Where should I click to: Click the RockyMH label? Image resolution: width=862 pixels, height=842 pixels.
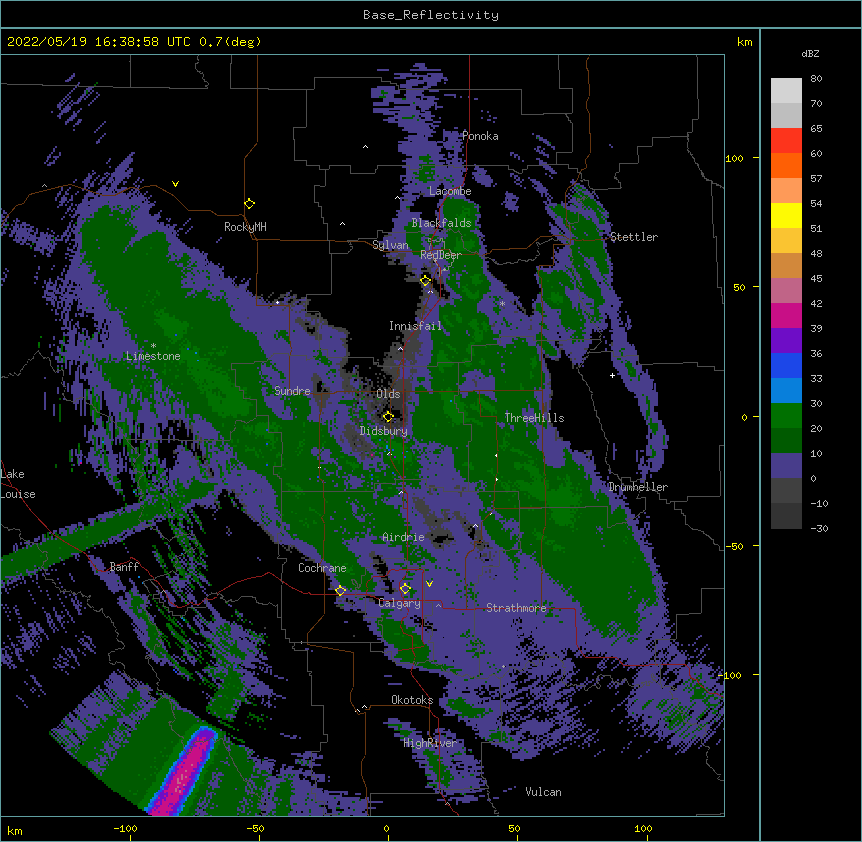tap(245, 227)
